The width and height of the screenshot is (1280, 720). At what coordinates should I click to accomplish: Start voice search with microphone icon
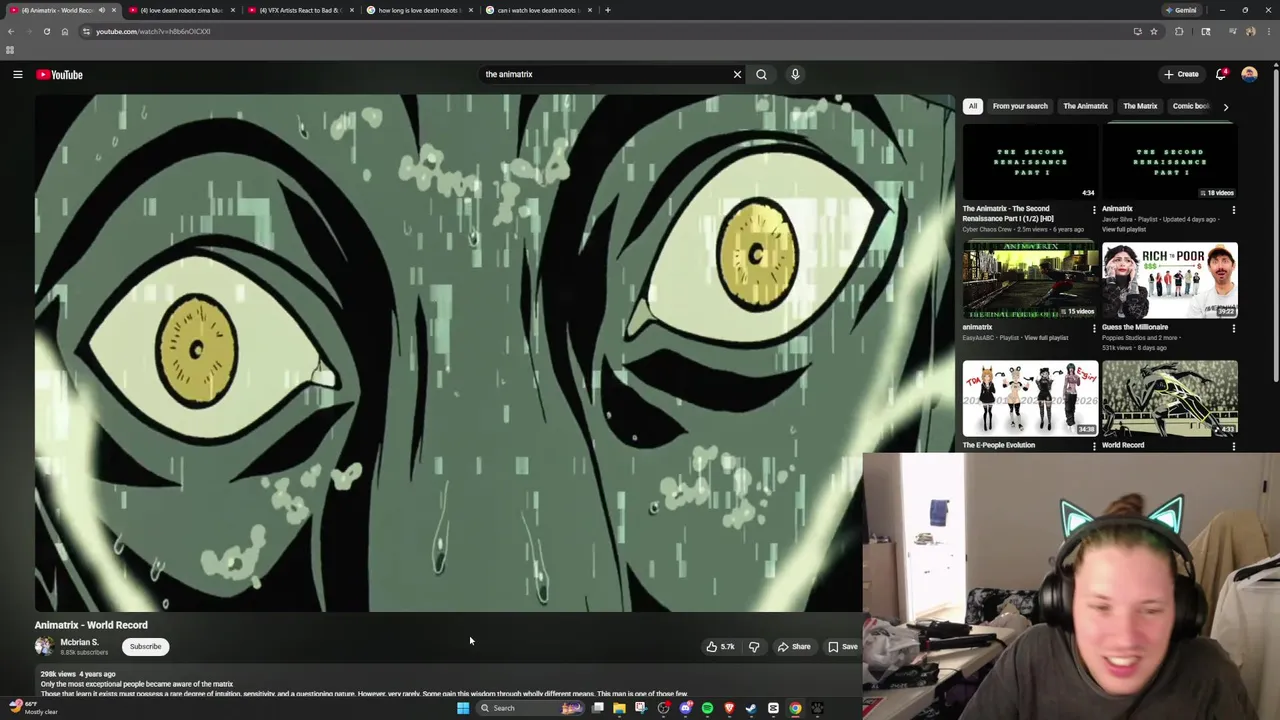tap(795, 74)
